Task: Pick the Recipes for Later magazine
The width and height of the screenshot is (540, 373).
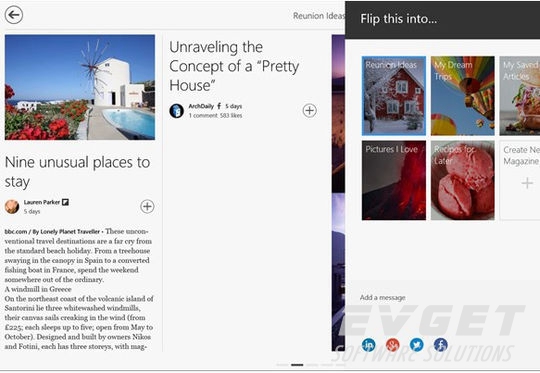Action: pos(463,180)
